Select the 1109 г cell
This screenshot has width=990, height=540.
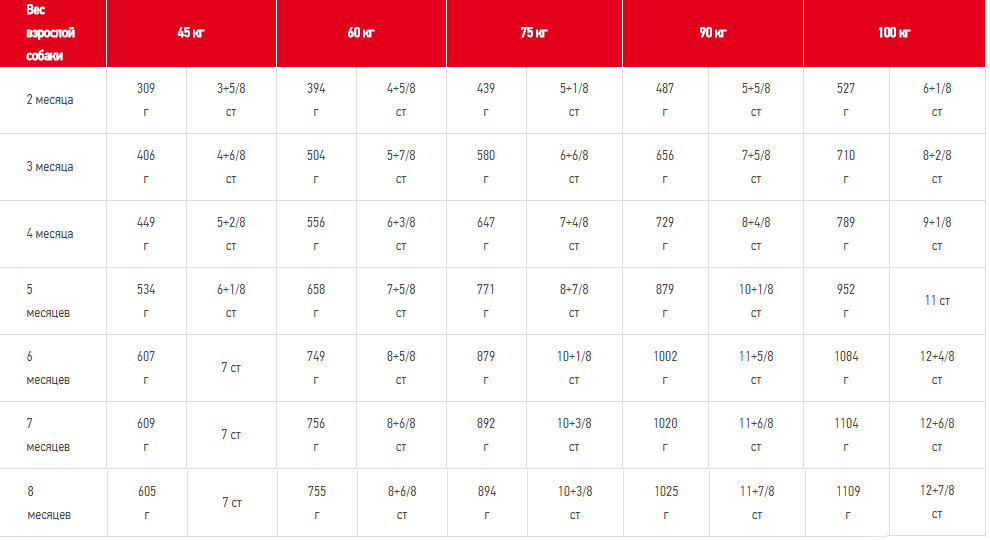pos(846,503)
